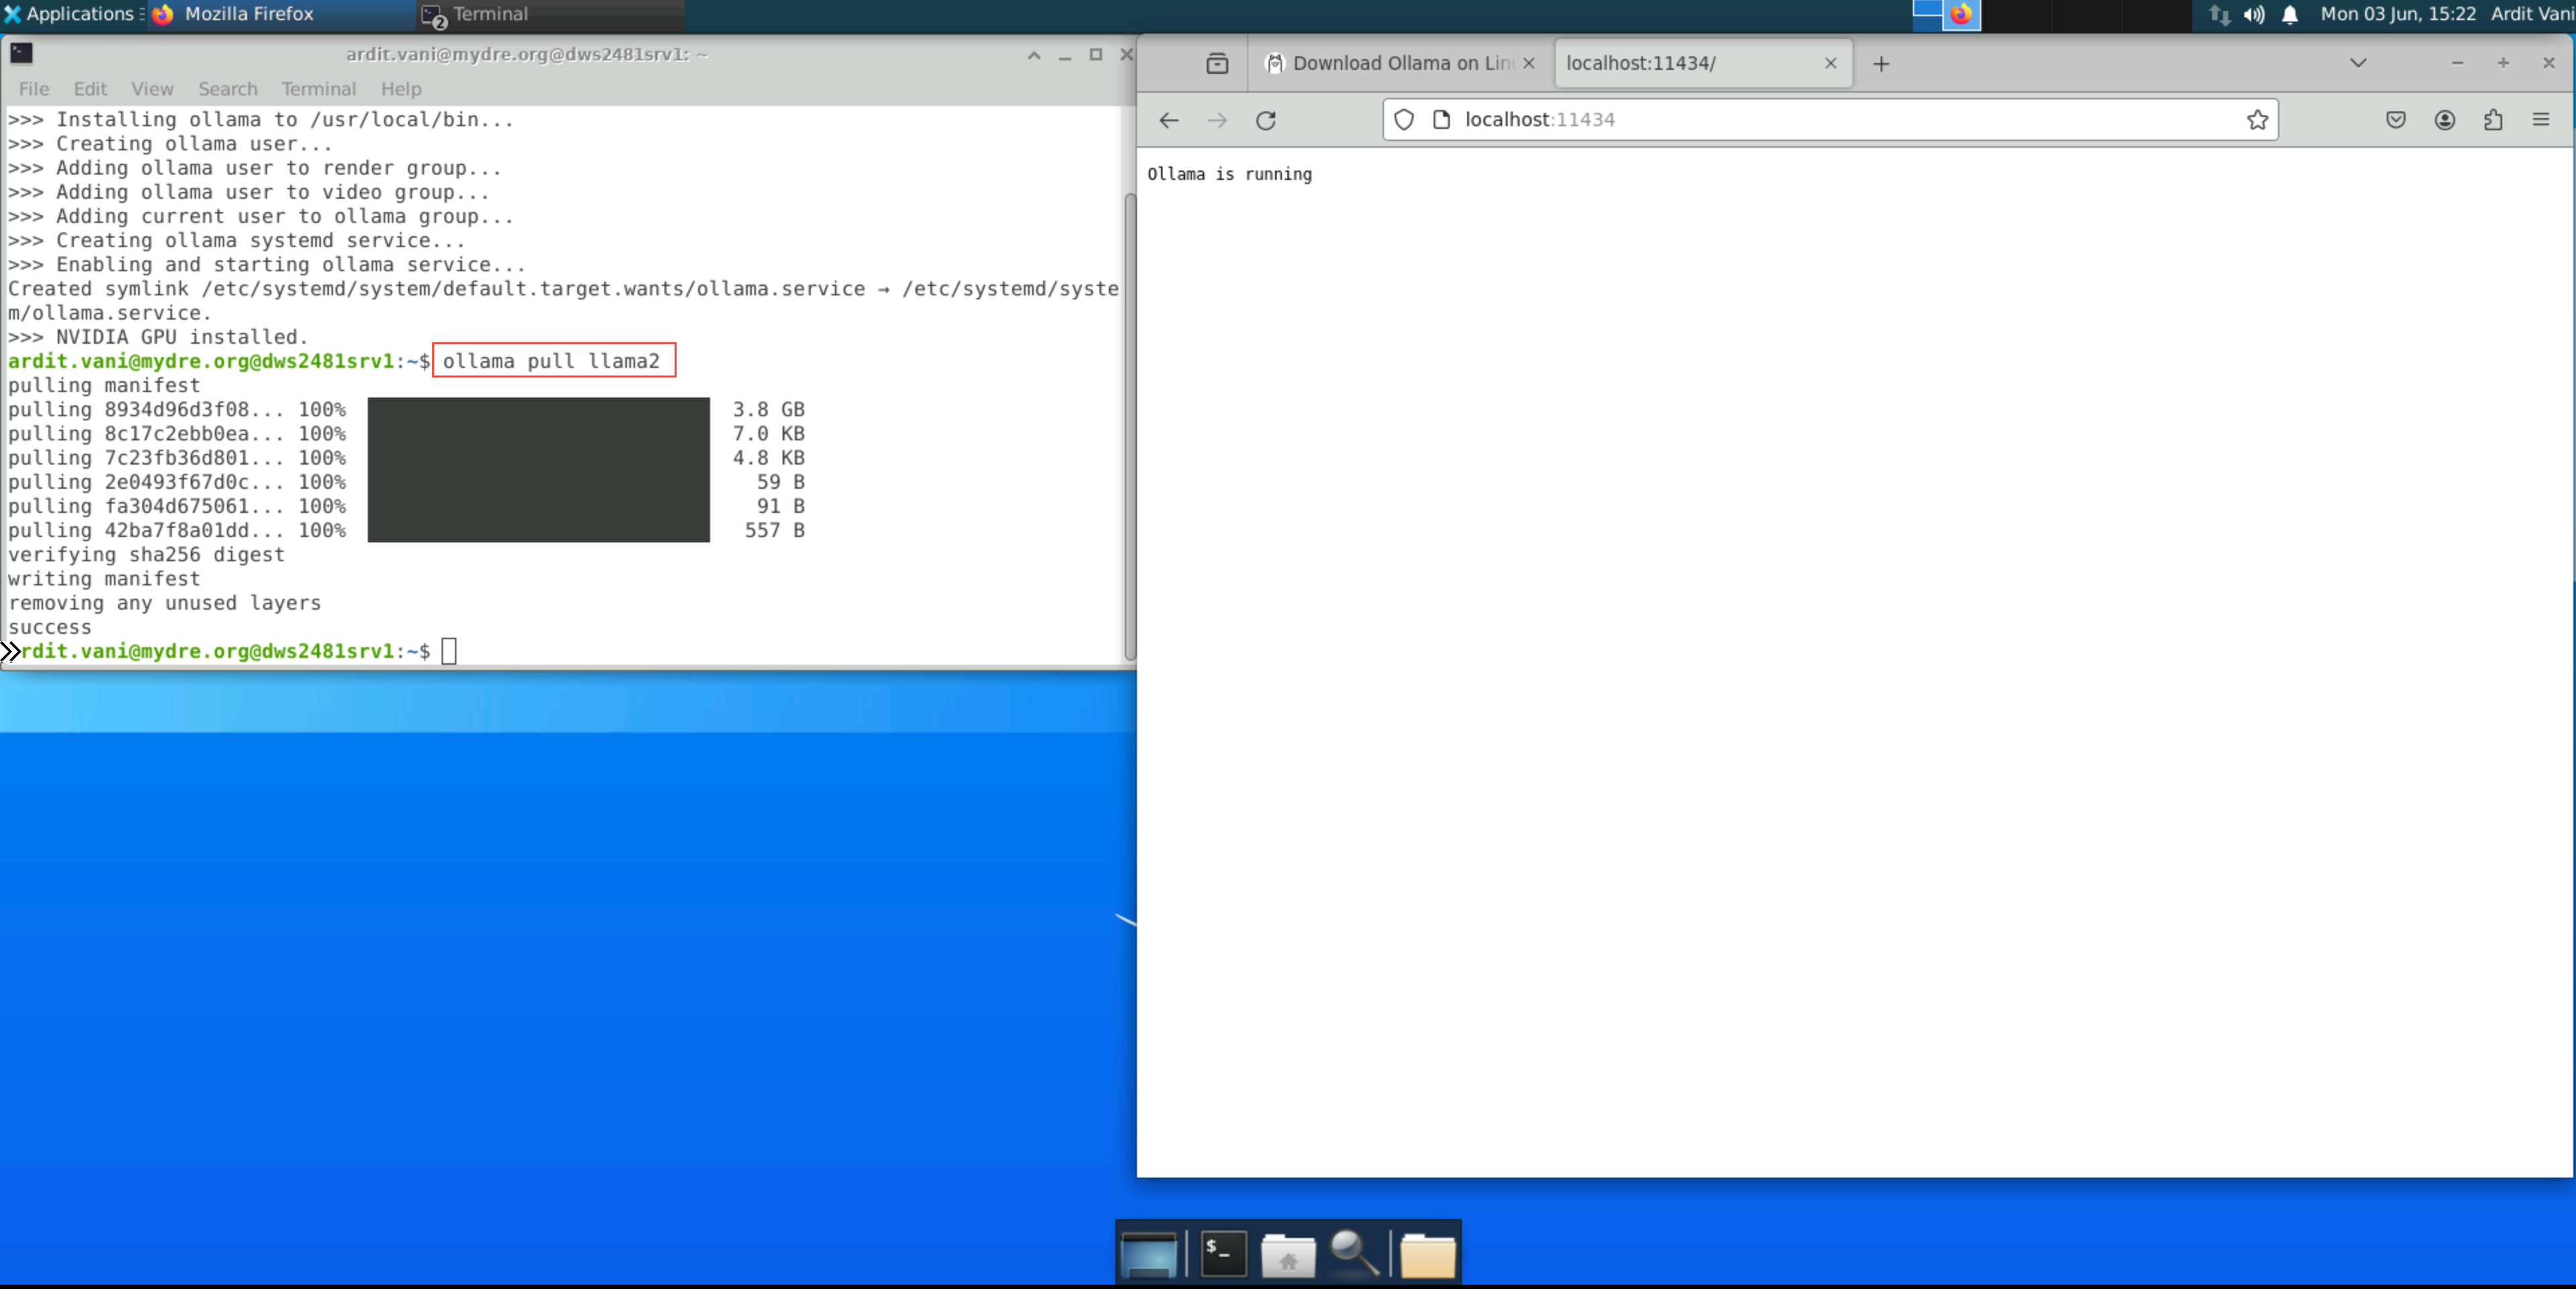Open the terminal Search menu
This screenshot has height=1289, width=2576.
227,89
